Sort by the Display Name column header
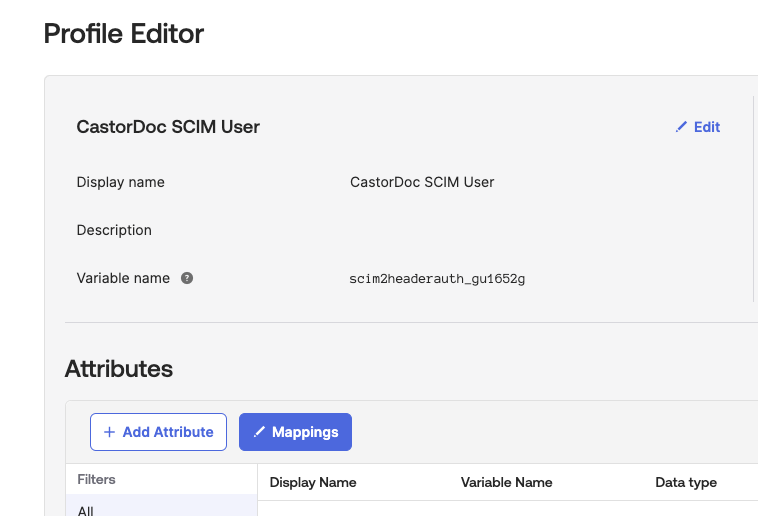This screenshot has height=516, width=758. point(313,482)
